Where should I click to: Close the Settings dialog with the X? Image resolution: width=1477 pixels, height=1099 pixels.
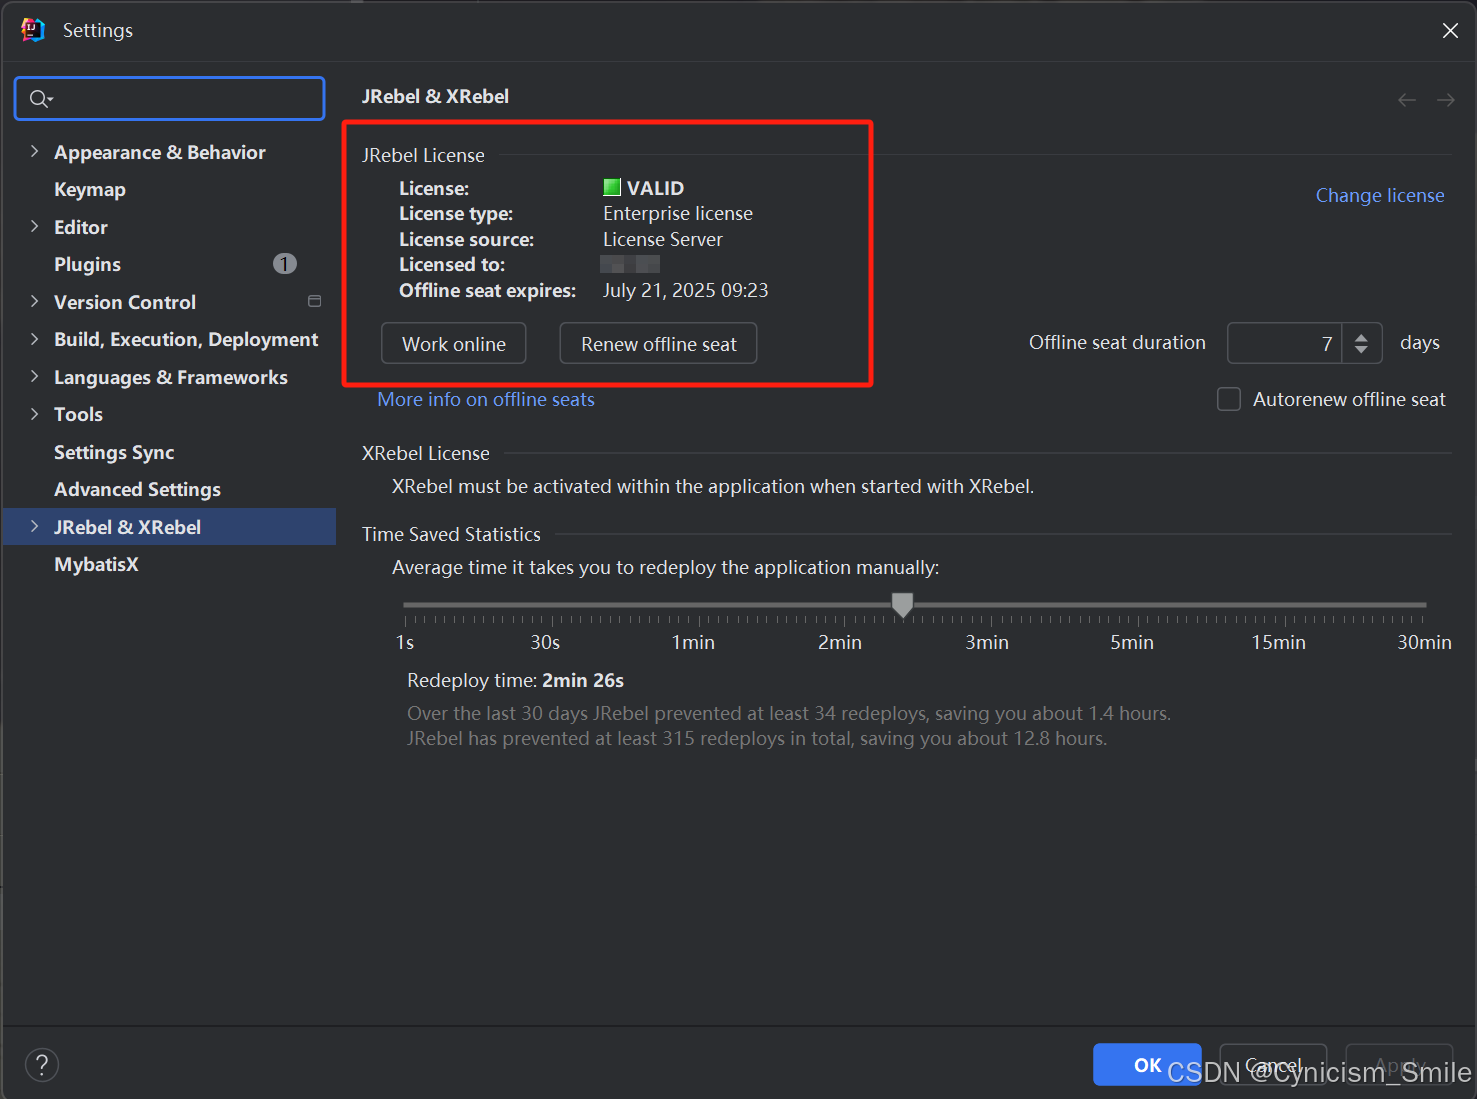tap(1450, 31)
